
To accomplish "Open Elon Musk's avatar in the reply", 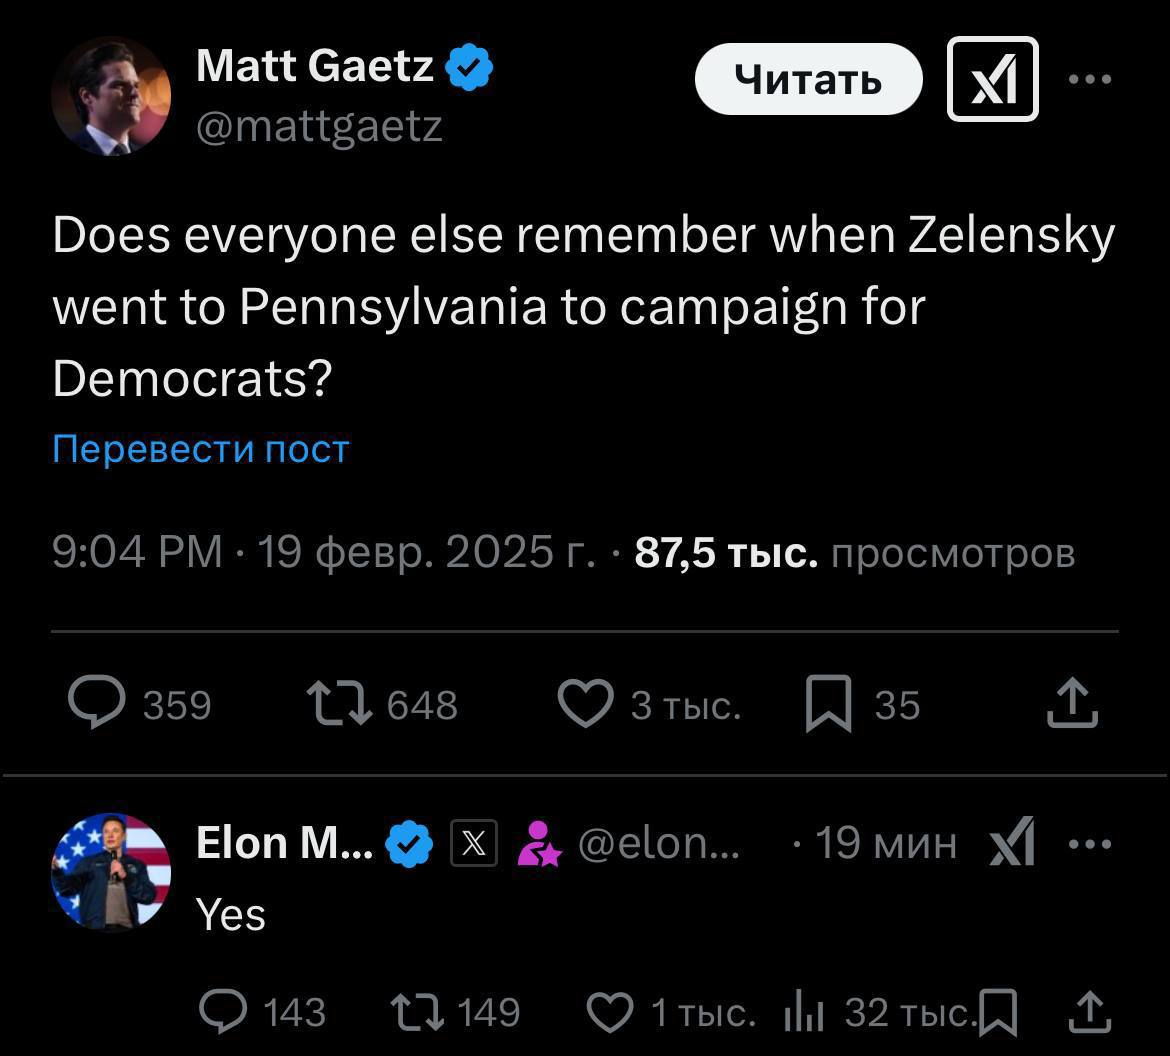I will click(x=111, y=872).
